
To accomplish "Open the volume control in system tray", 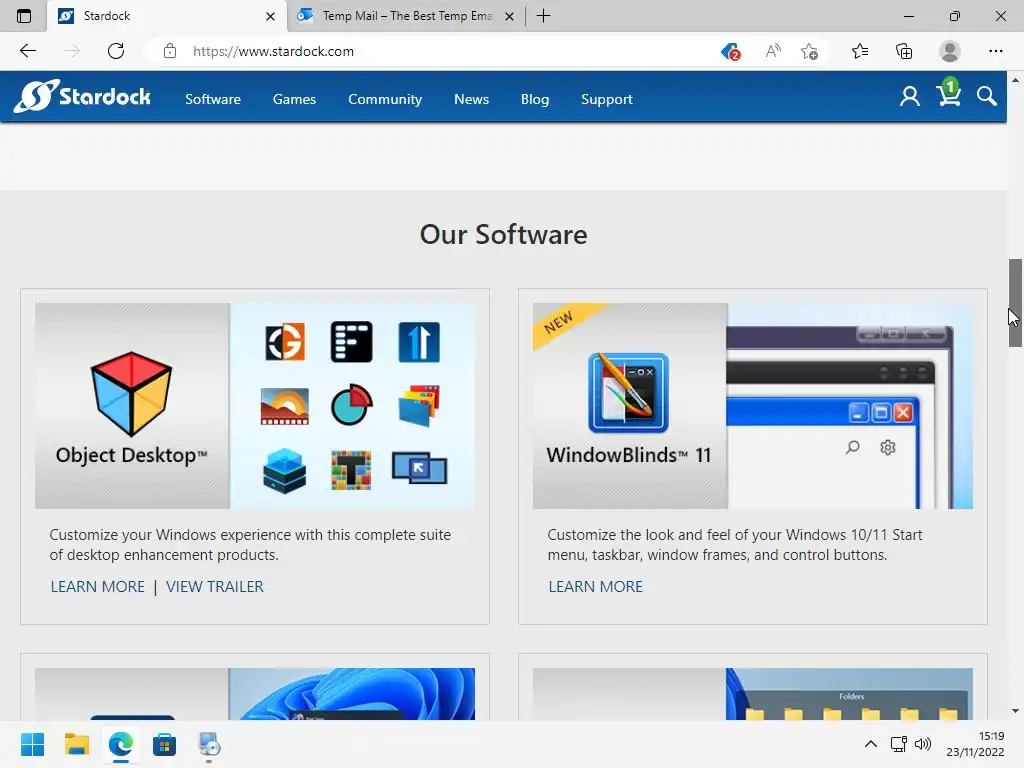I will [x=923, y=744].
